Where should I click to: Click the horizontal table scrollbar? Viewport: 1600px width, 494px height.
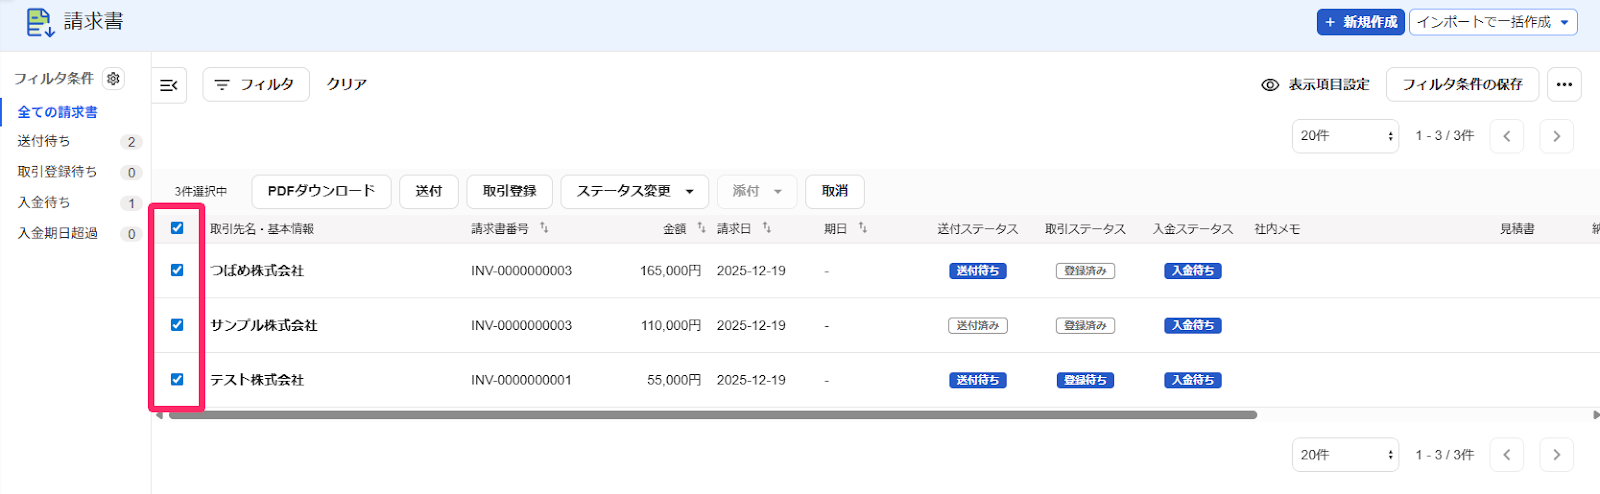tap(712, 415)
